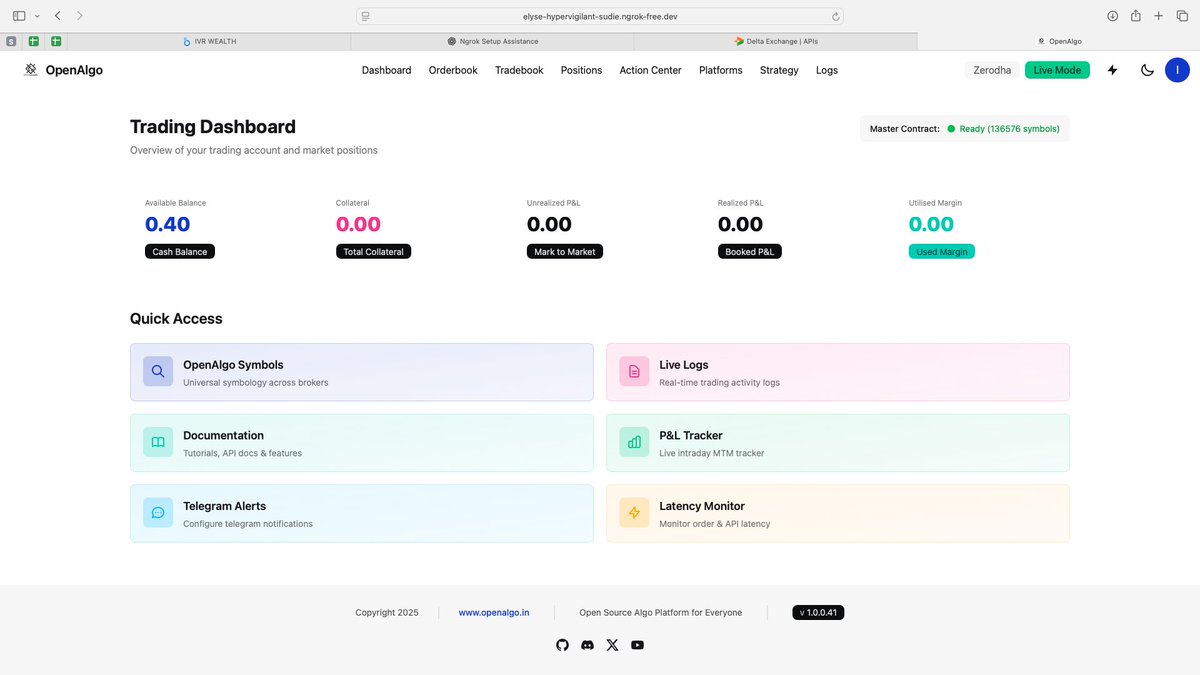
Task: Open the Tradebook menu item
Action: [519, 70]
